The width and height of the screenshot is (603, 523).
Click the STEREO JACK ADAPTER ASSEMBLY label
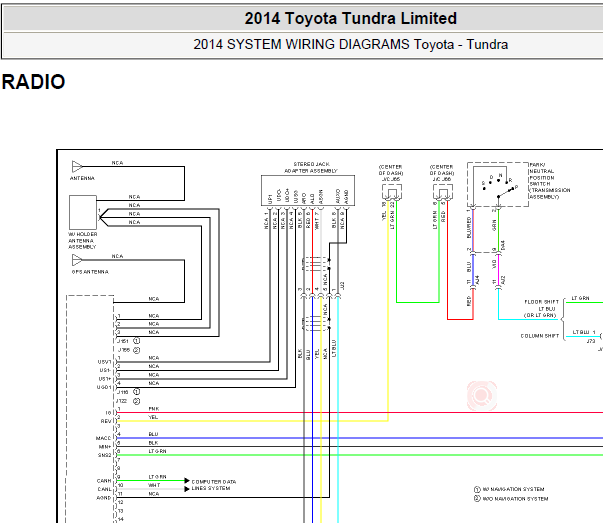pyautogui.click(x=311, y=167)
